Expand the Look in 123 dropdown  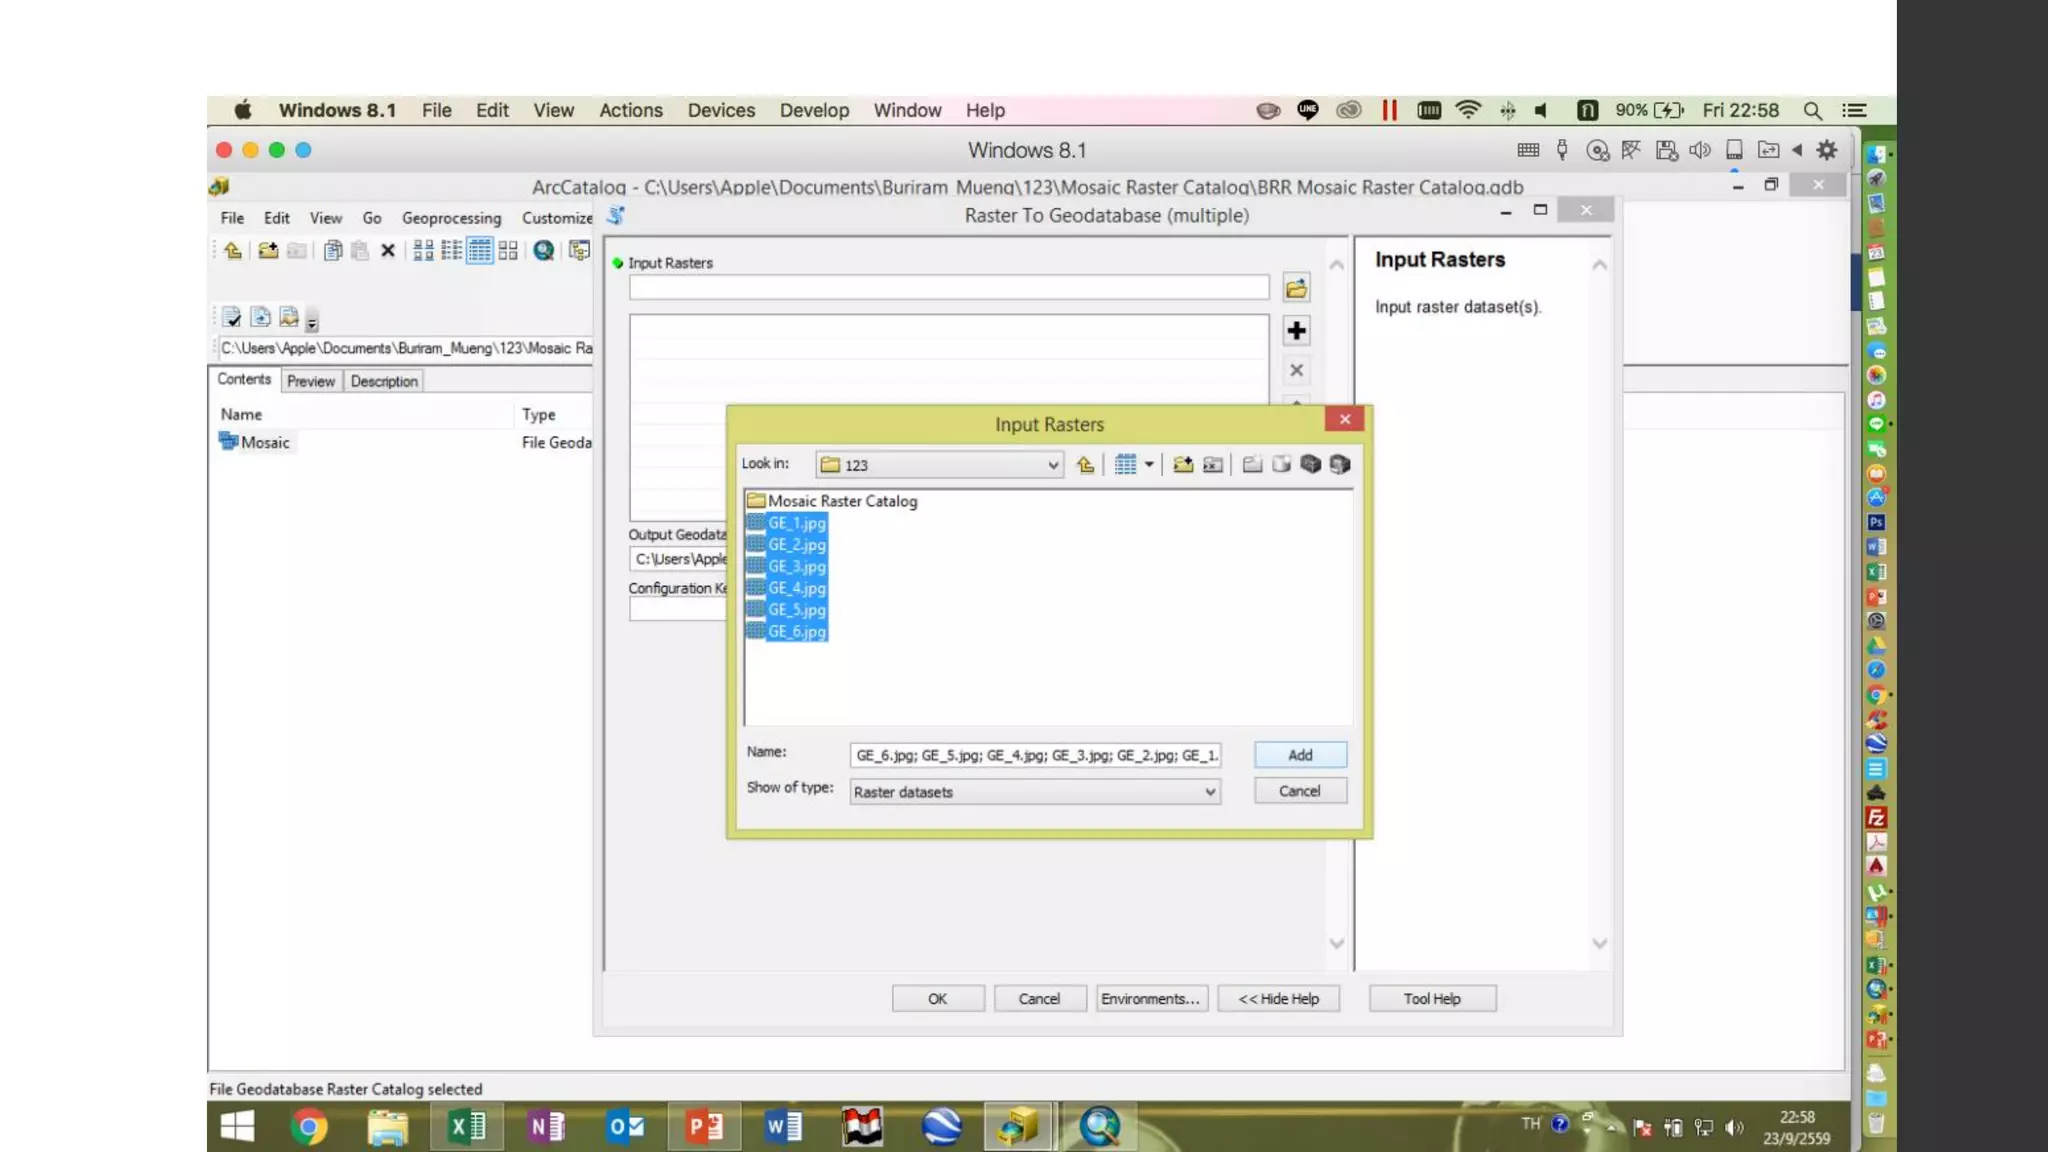tap(1052, 465)
